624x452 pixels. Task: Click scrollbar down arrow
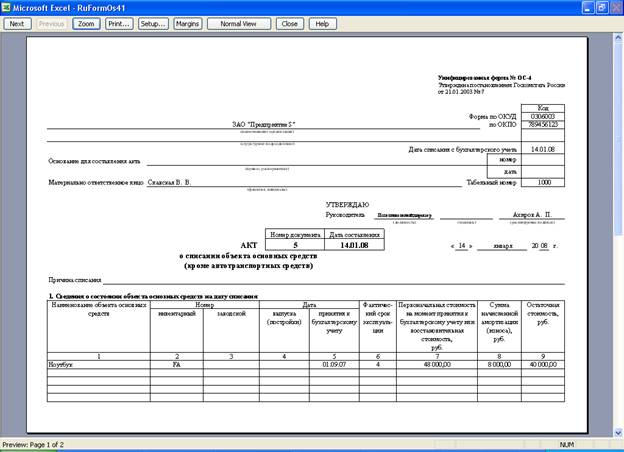coord(618,433)
